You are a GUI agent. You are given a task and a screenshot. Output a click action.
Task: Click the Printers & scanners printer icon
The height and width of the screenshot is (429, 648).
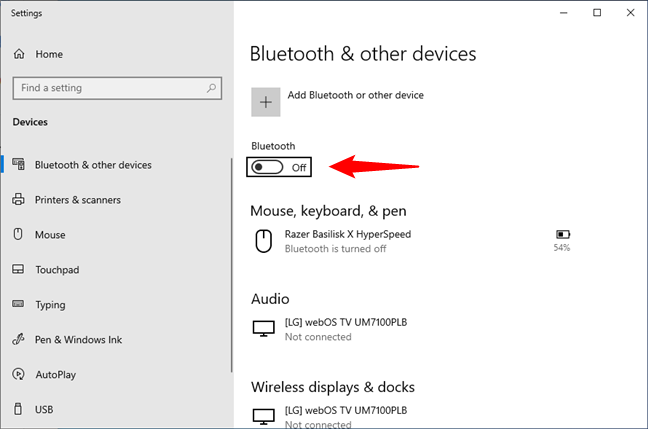pos(18,200)
